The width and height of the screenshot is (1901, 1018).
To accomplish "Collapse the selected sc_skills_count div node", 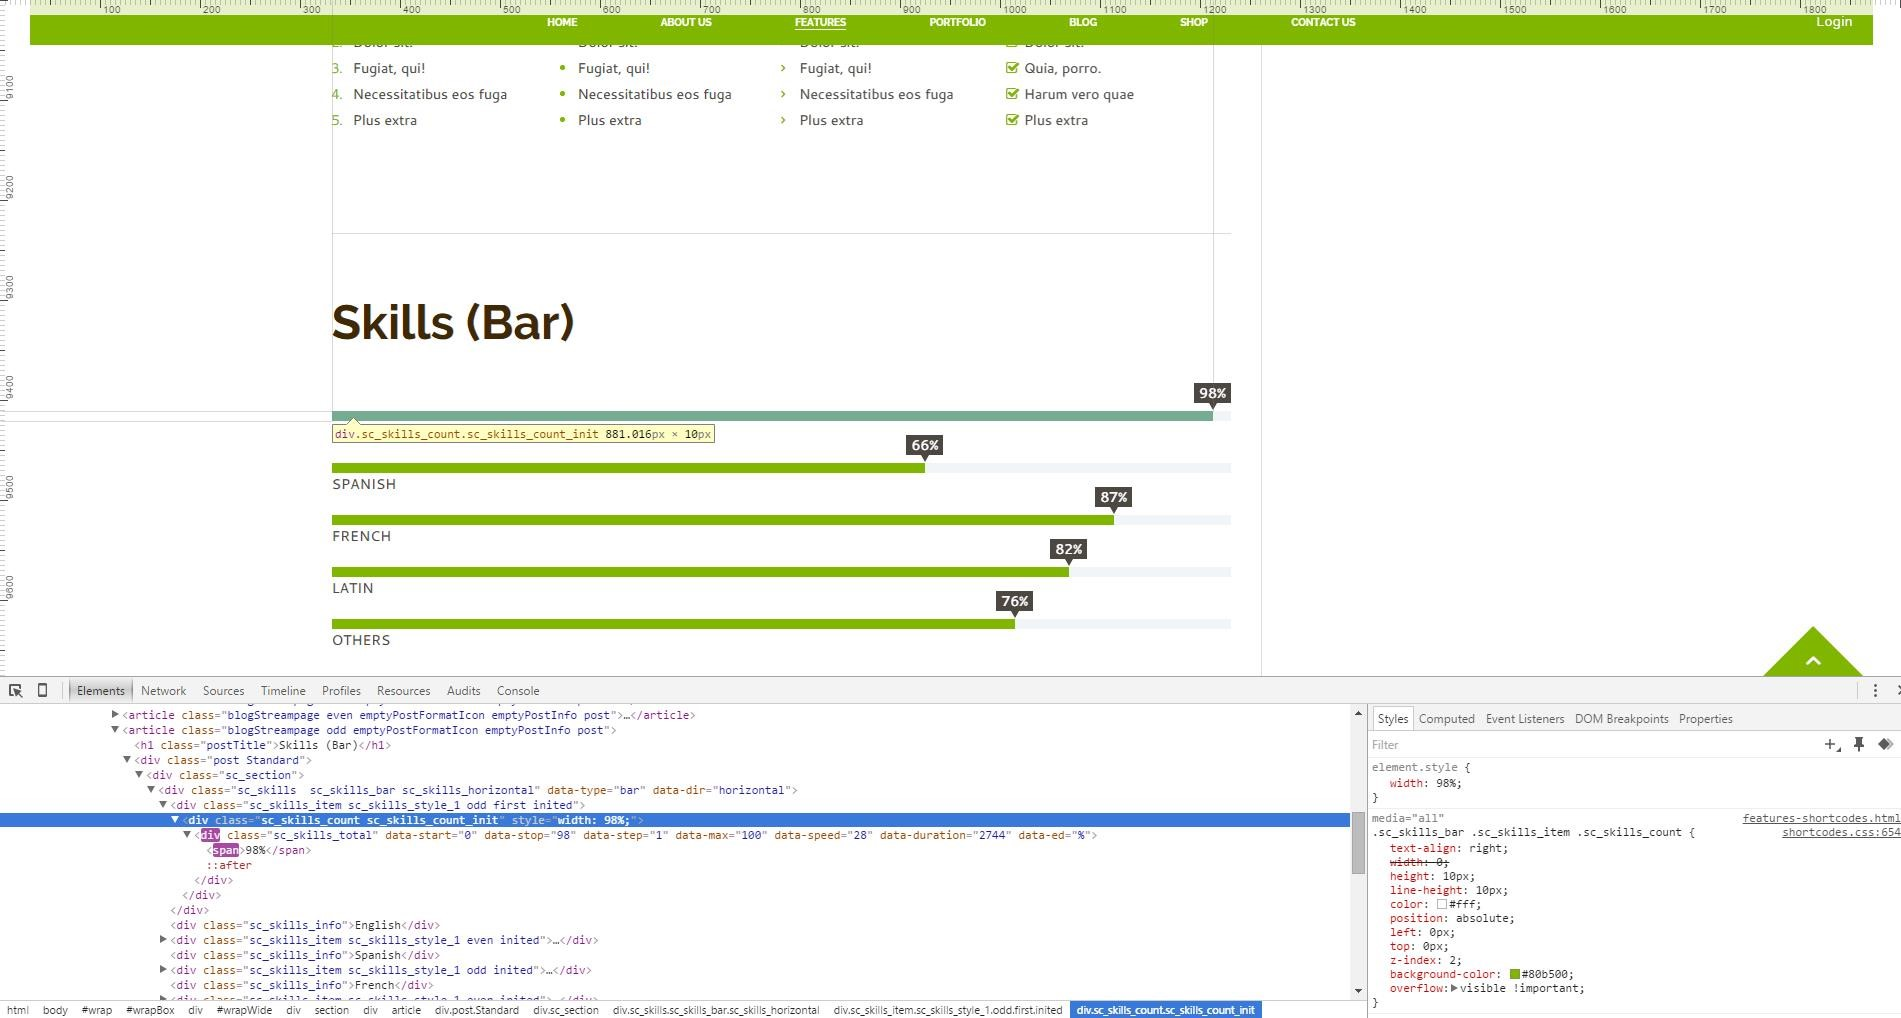I will coord(175,820).
